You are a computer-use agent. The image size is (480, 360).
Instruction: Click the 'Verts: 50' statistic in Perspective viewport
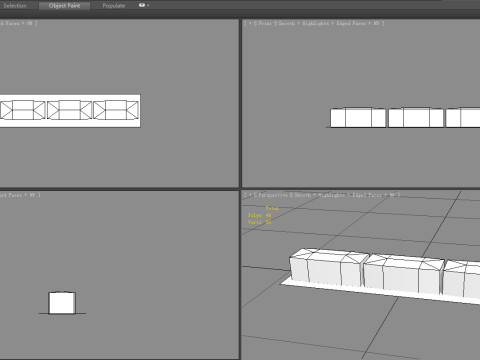(260, 222)
